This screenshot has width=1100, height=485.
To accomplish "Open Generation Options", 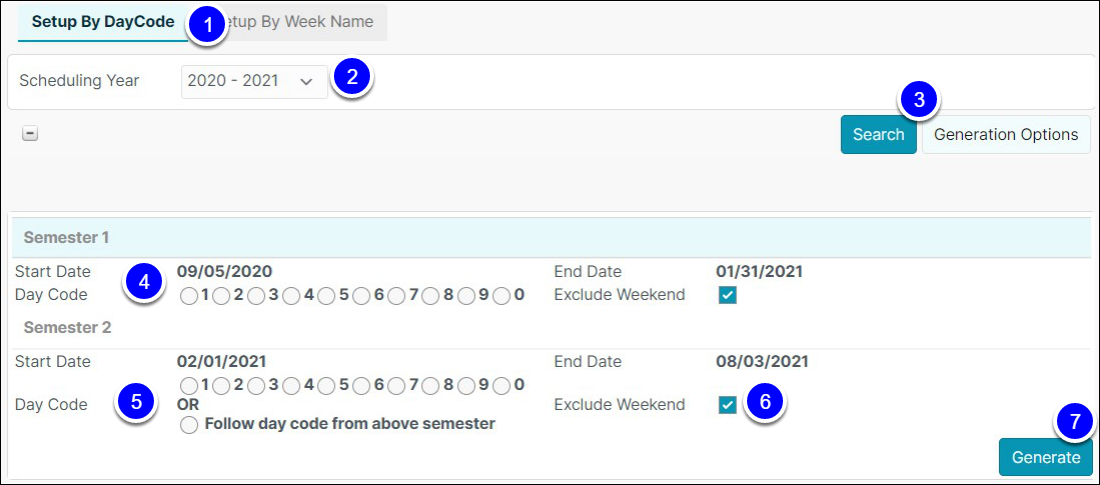I will (x=1006, y=135).
